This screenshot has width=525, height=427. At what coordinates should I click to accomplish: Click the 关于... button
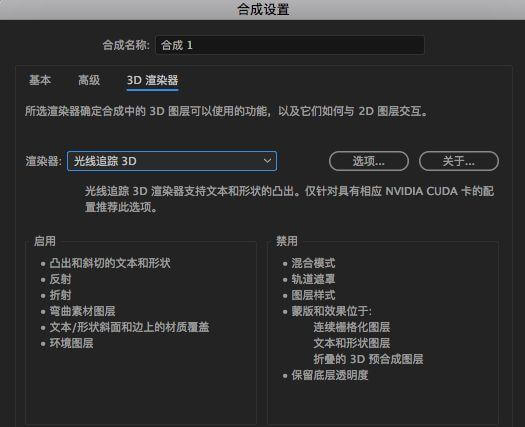point(459,161)
